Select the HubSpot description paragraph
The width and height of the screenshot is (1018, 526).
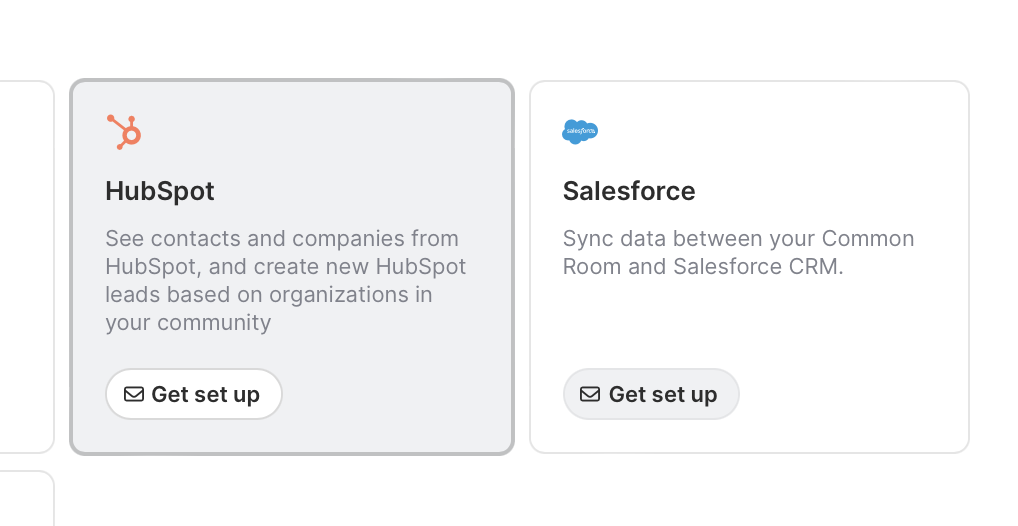tap(285, 281)
